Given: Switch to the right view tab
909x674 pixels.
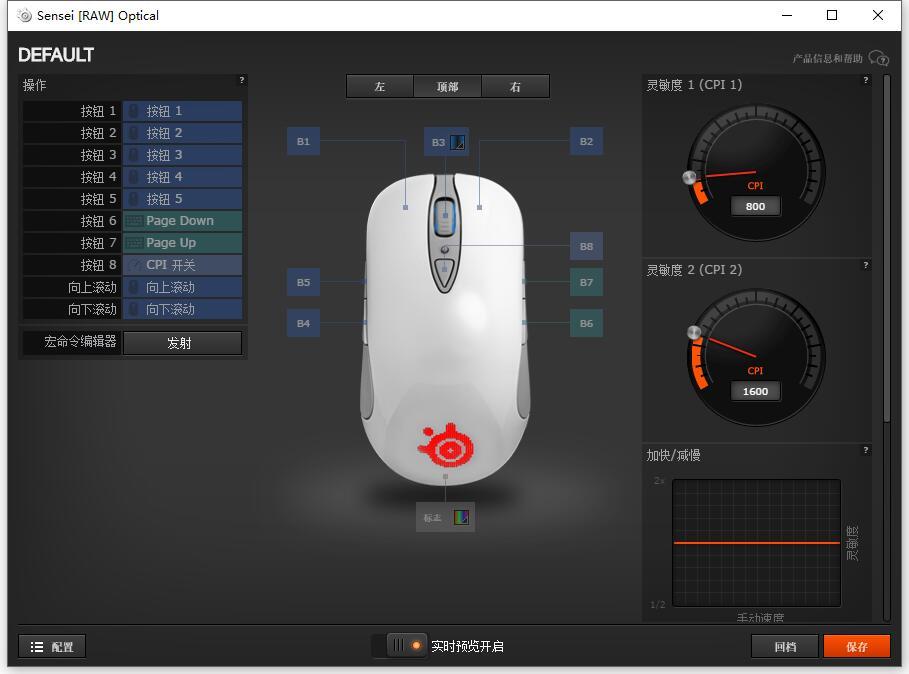Looking at the screenshot, I should click(x=515, y=86).
